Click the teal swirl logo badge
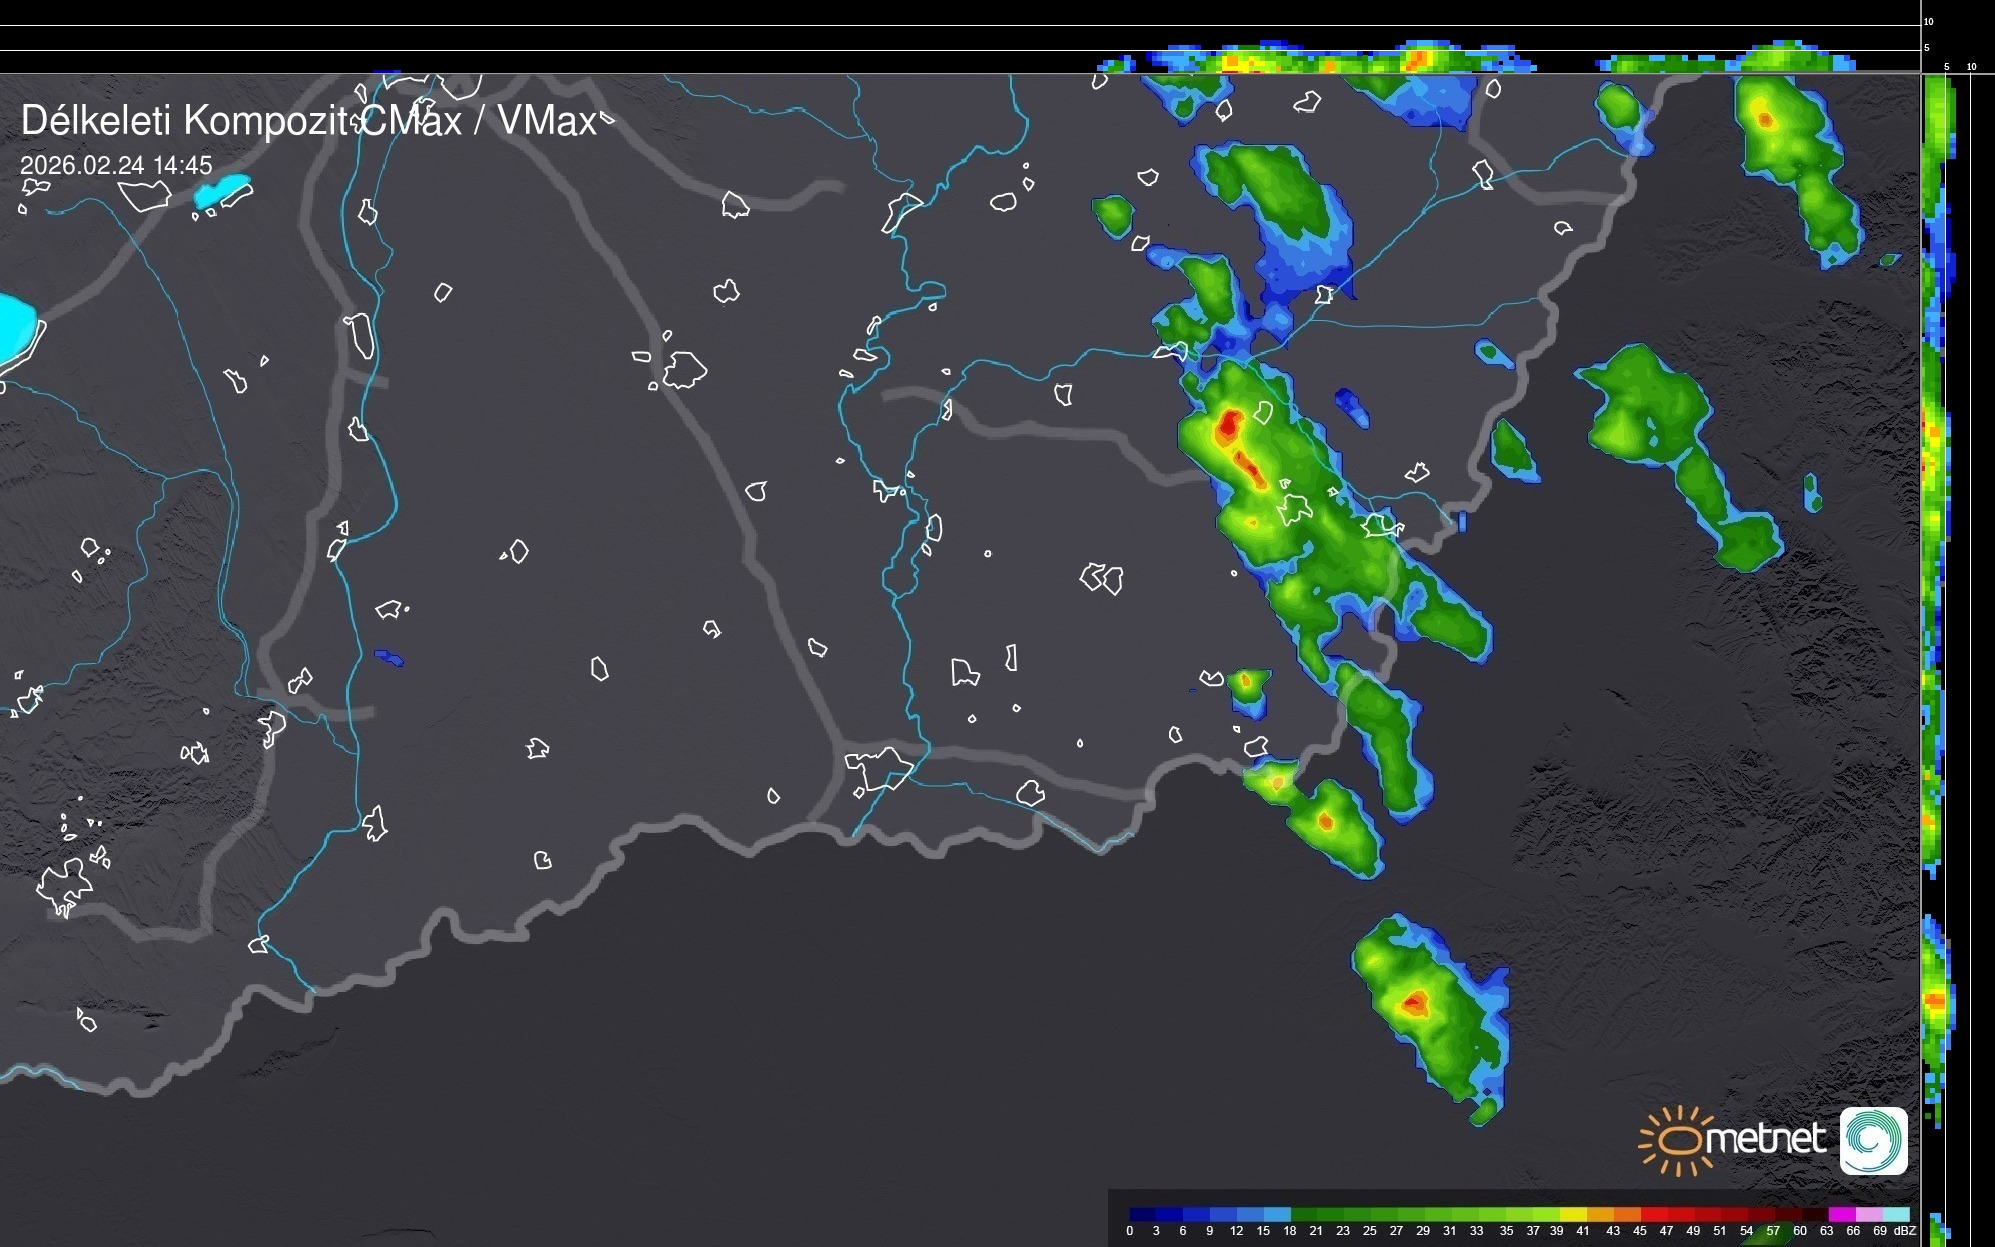1995x1247 pixels. pyautogui.click(x=1873, y=1140)
